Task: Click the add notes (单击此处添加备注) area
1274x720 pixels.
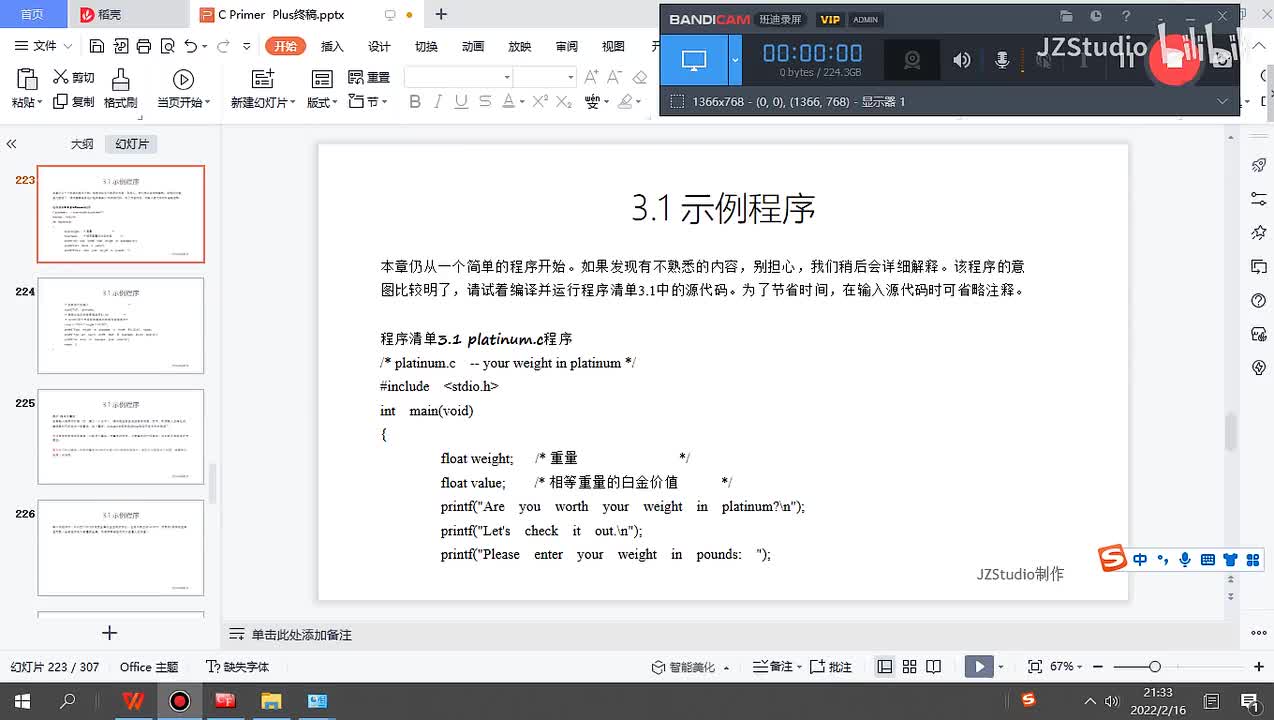Action: 302,635
